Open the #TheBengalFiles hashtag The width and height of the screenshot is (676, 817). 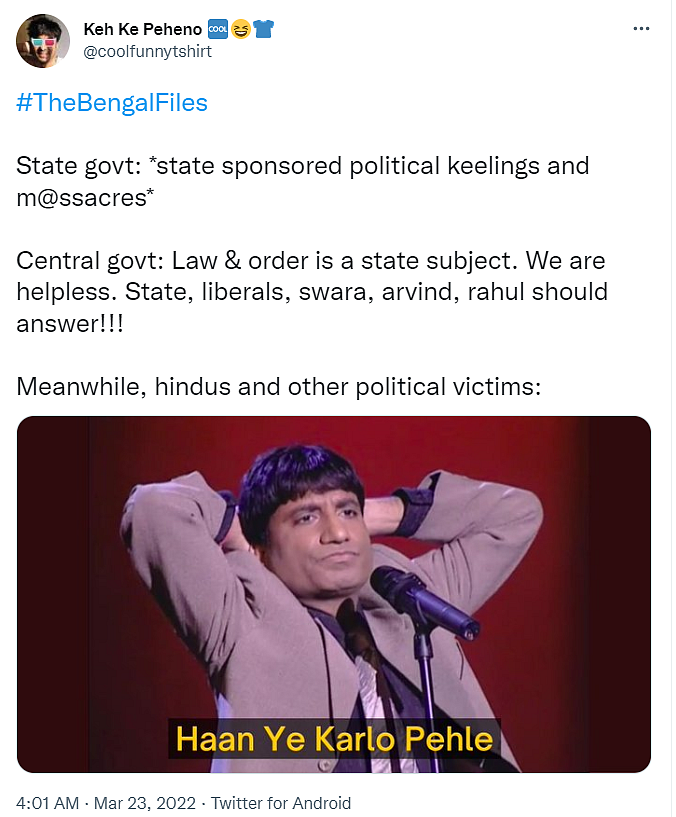point(112,103)
